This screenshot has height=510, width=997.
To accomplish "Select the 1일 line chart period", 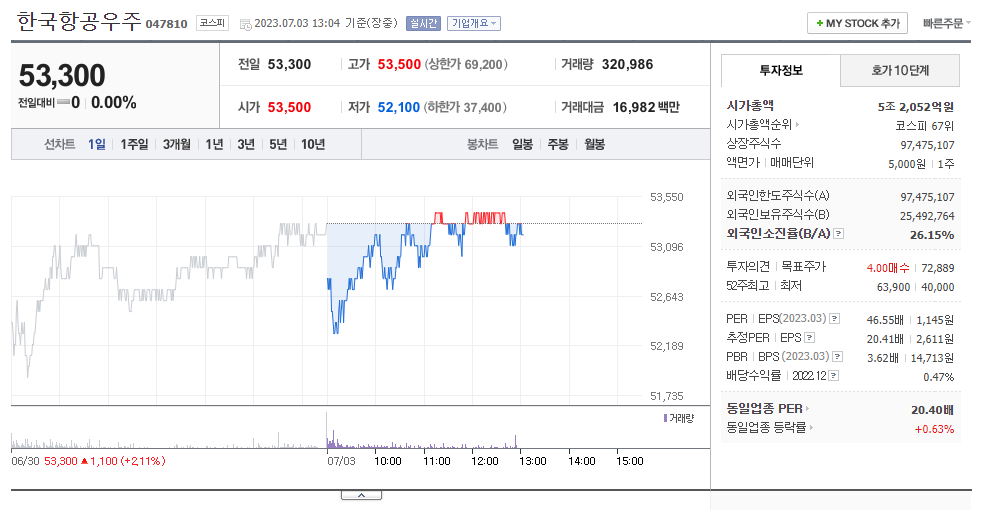I will coord(97,144).
